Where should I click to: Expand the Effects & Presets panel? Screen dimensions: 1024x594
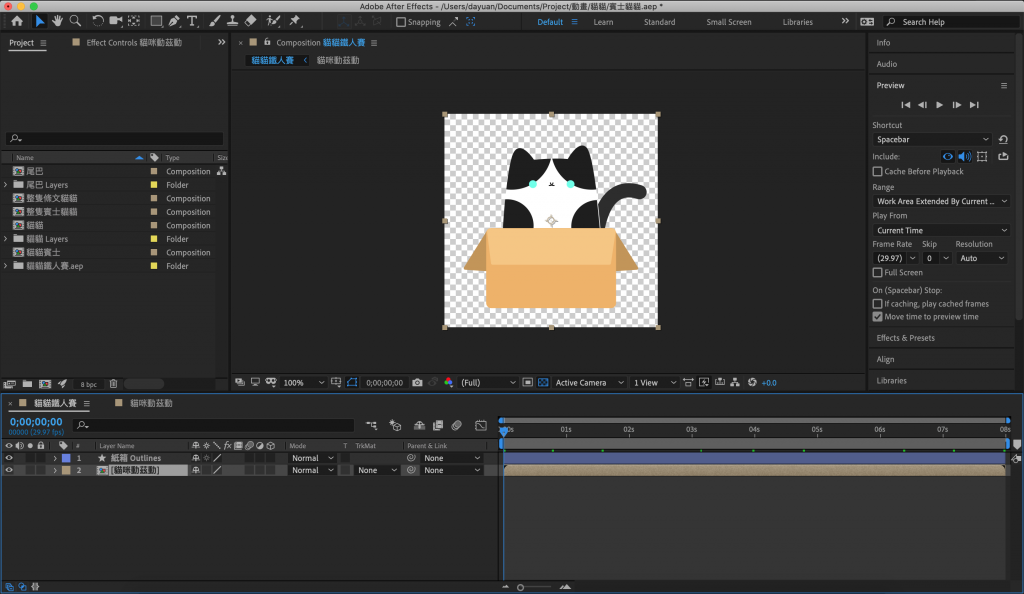point(906,338)
